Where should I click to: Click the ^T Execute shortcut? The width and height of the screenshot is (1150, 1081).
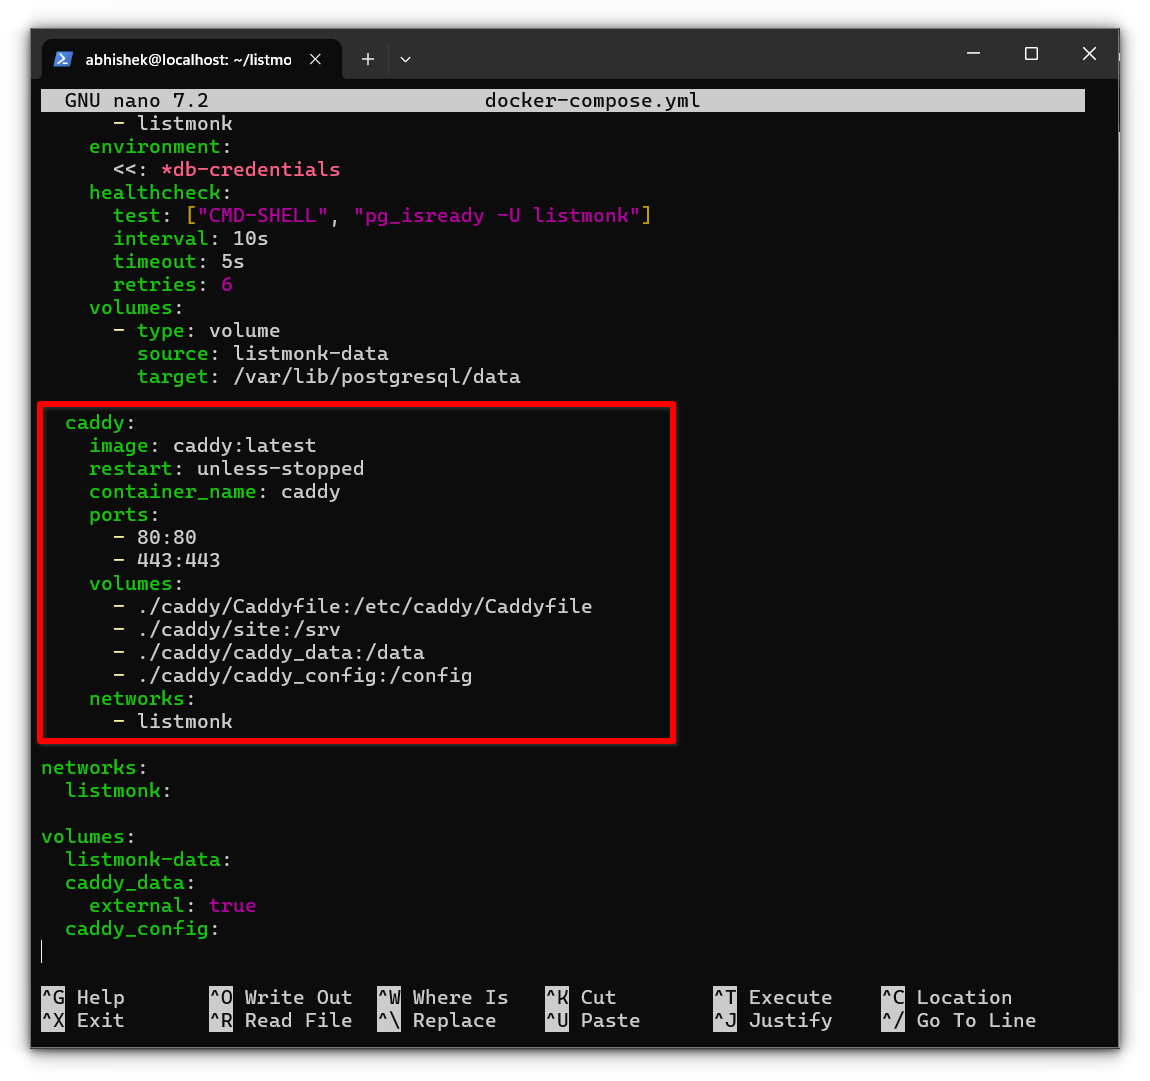pyautogui.click(x=773, y=997)
